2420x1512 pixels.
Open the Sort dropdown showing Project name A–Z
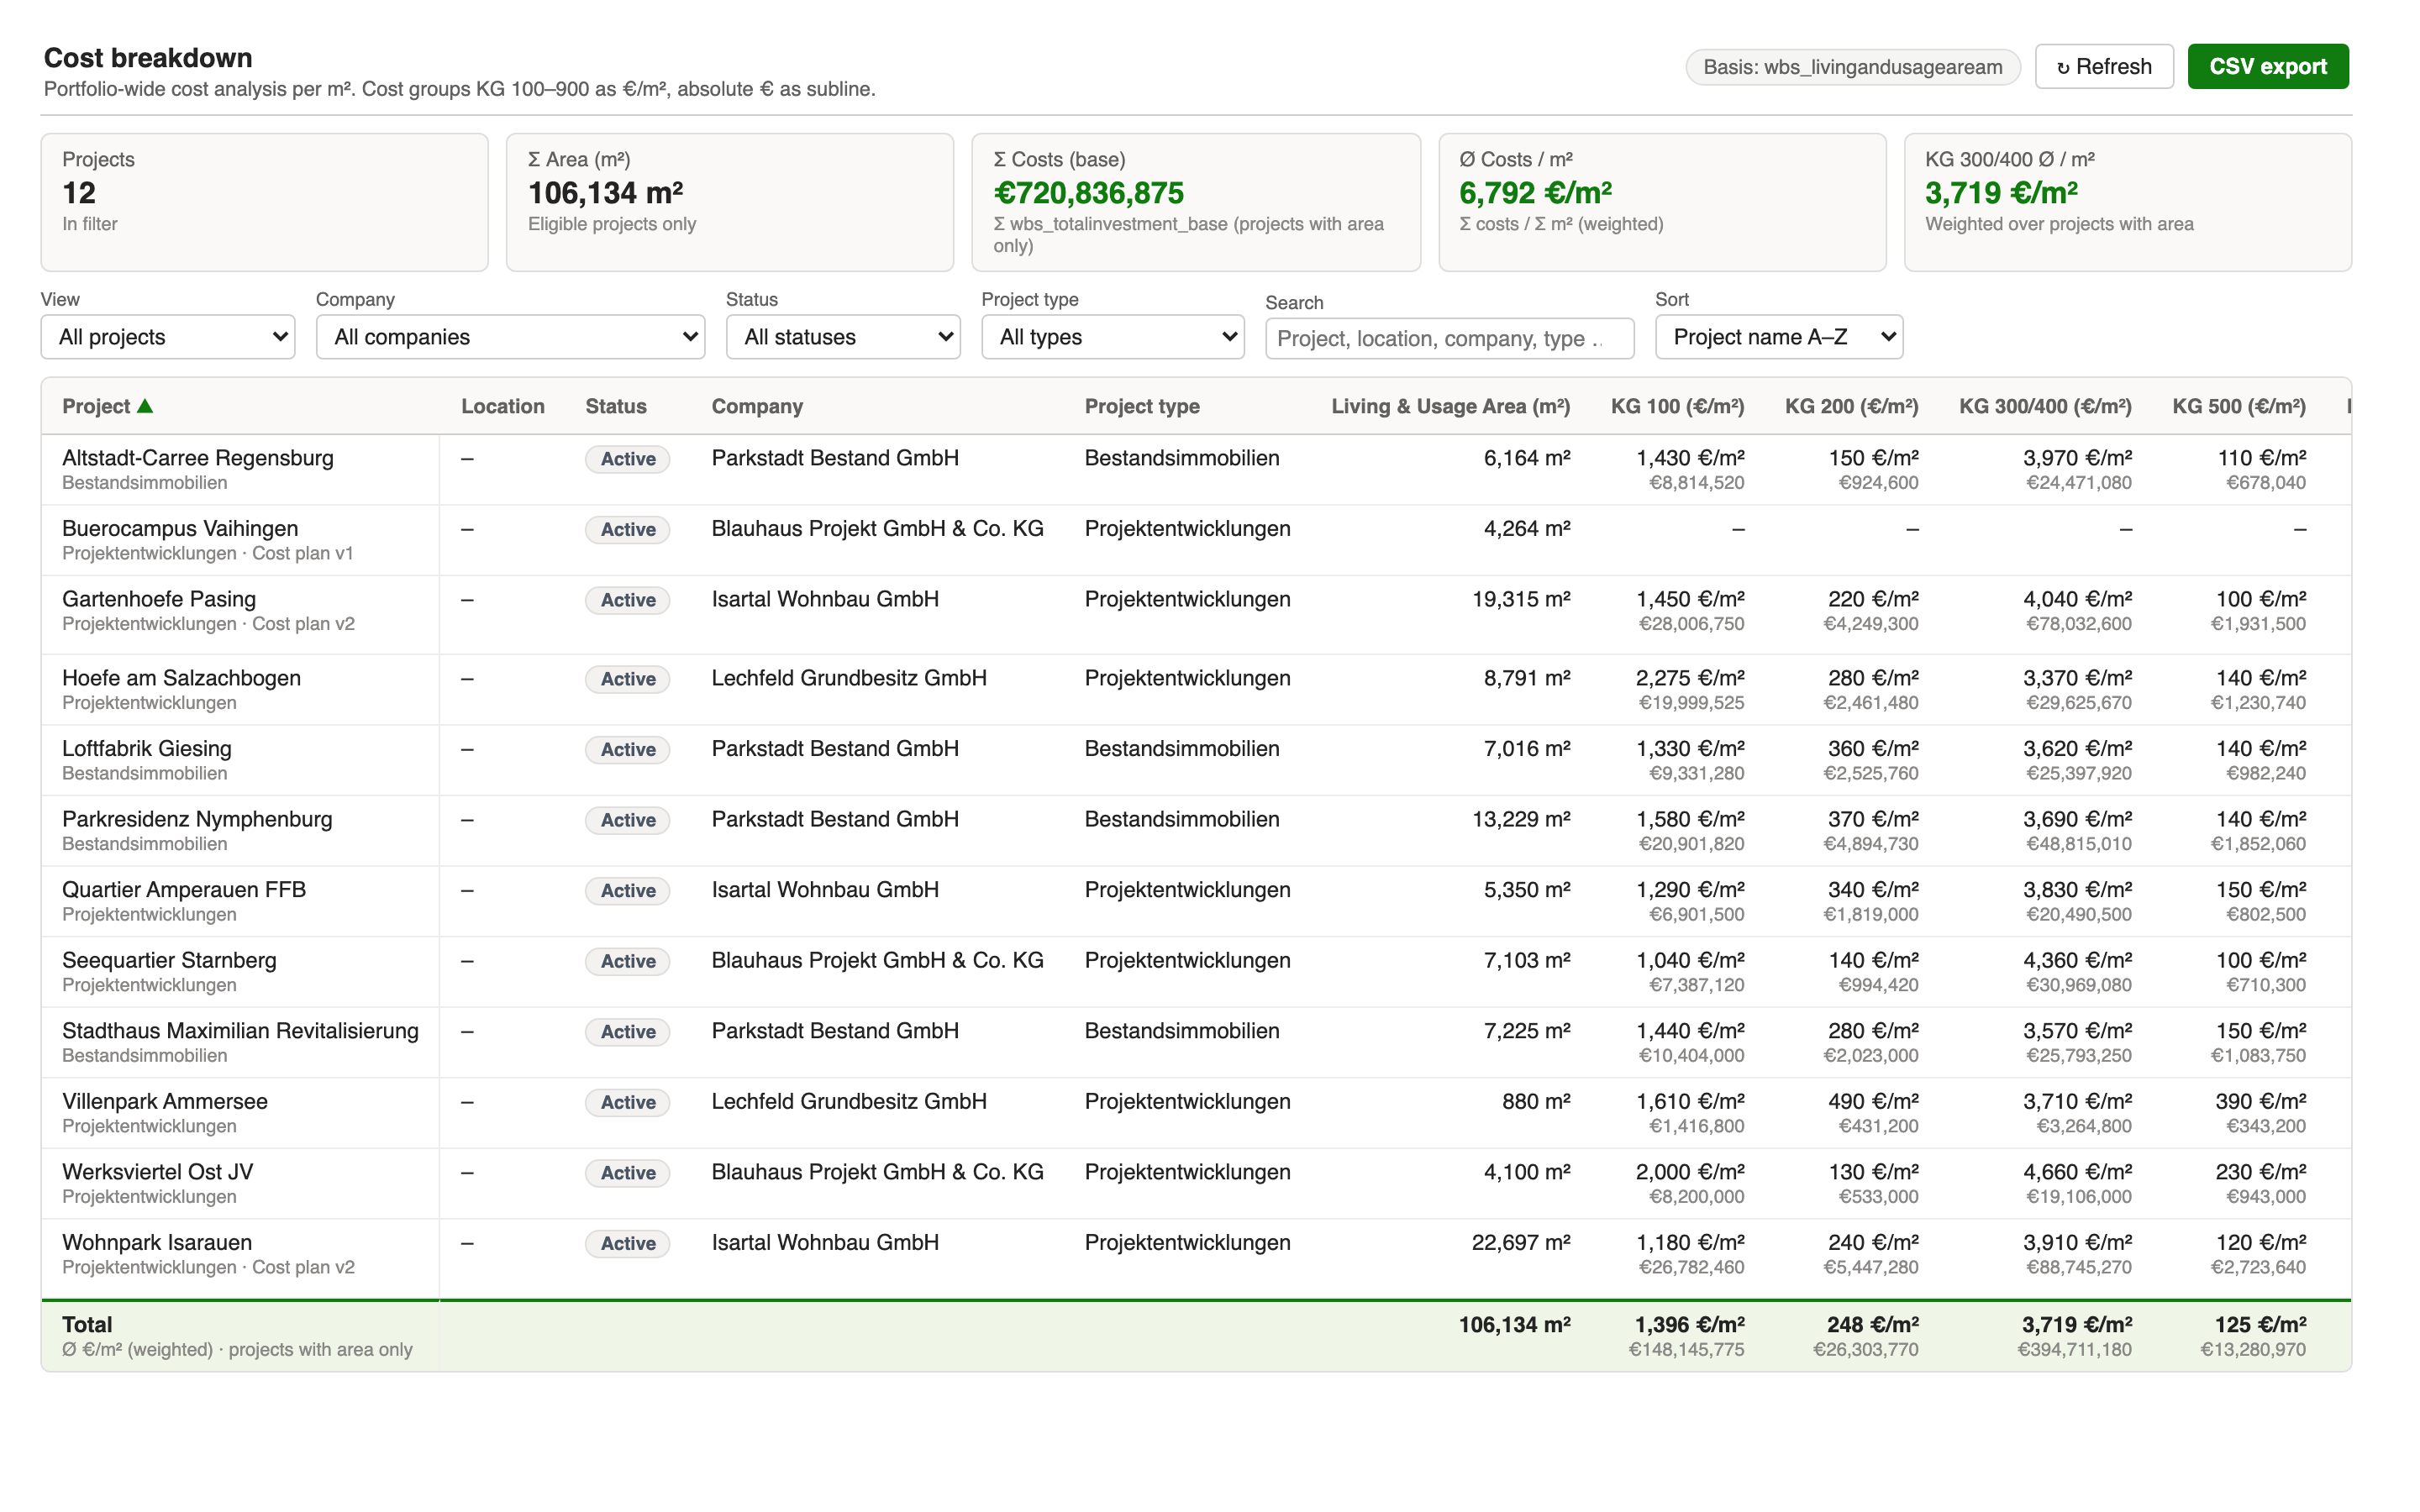pyautogui.click(x=1779, y=337)
